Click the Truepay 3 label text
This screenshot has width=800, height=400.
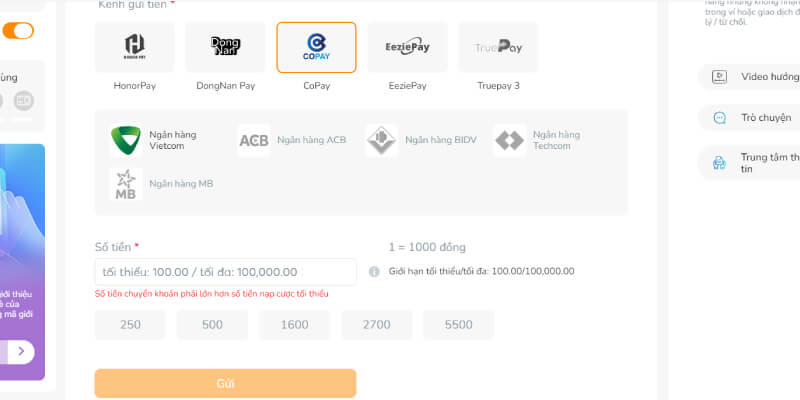click(x=498, y=86)
